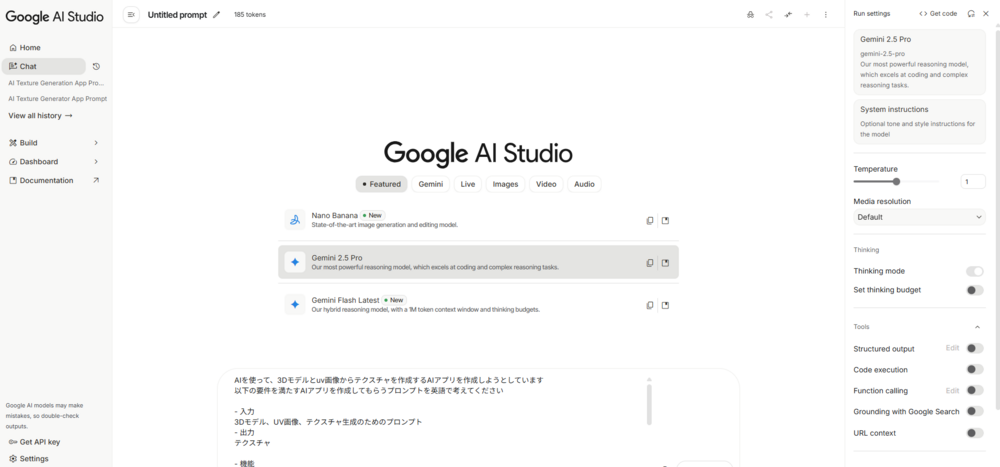Click the edit pencil beside Untitled prompt

click(217, 14)
